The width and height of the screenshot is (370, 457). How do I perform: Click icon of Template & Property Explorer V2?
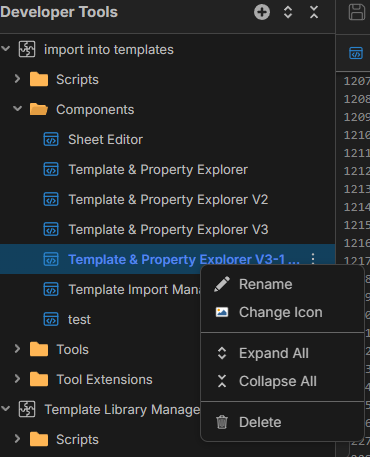(x=51, y=199)
